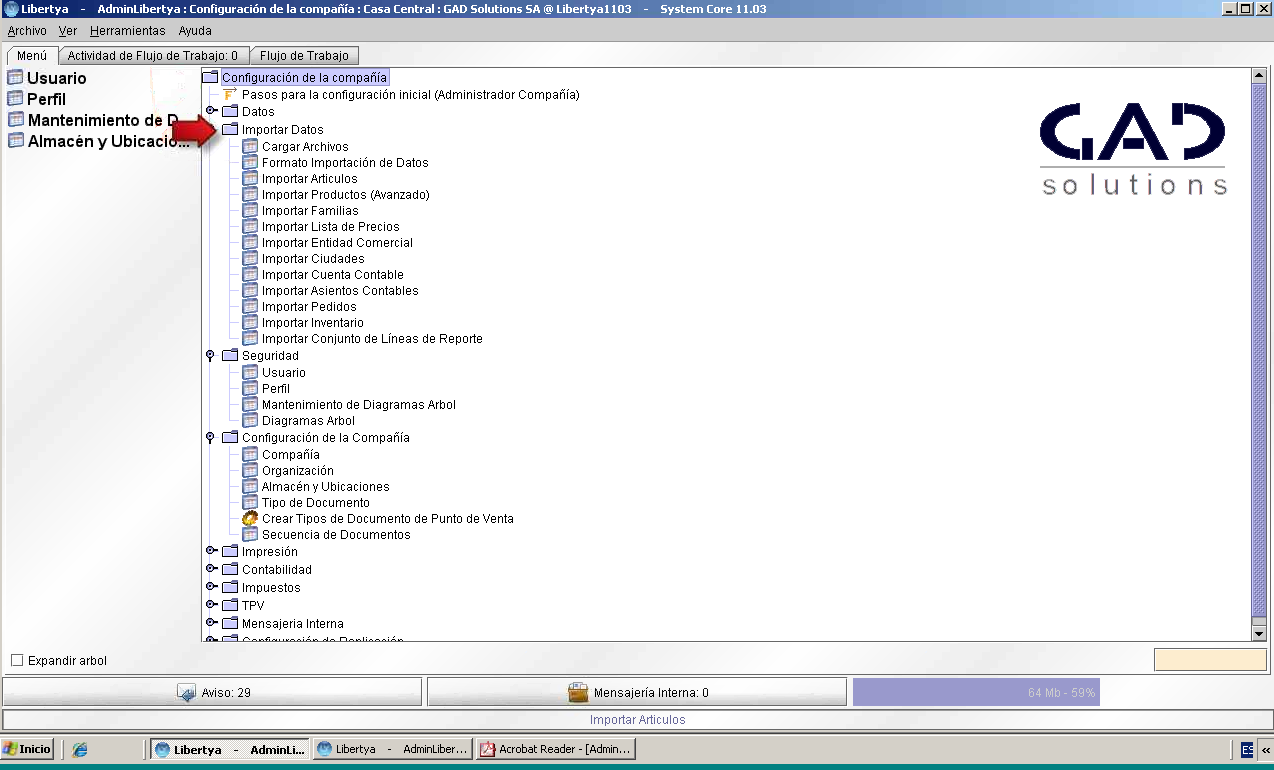
Task: Toggle the Expandir arbol checkbox
Action: (x=17, y=660)
